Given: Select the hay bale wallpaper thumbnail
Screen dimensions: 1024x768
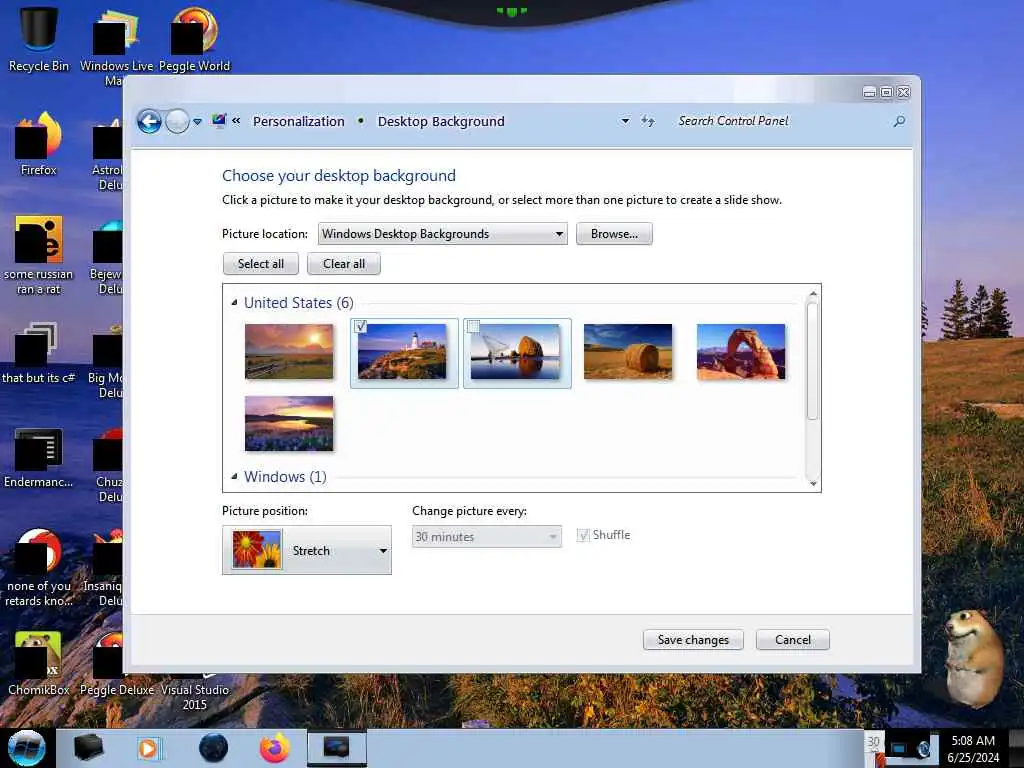Looking at the screenshot, I should 628,351.
